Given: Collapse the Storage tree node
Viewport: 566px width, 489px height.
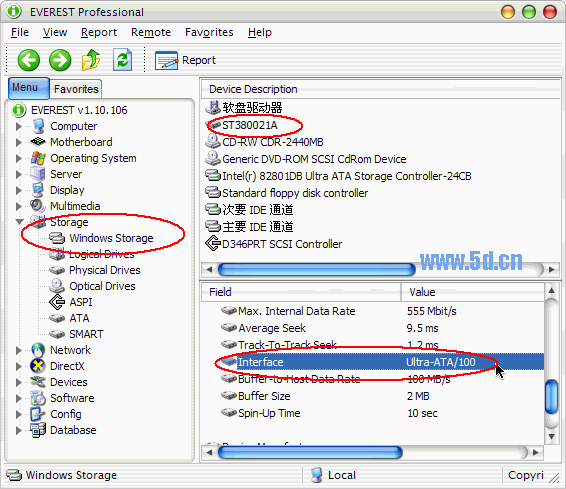Looking at the screenshot, I should (x=19, y=222).
